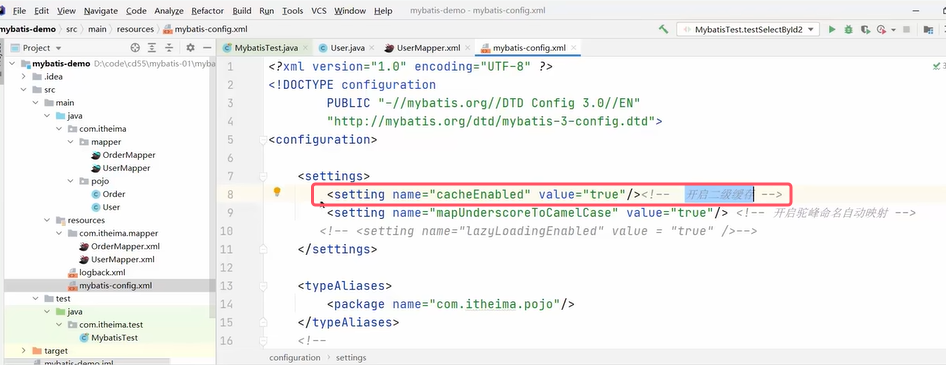Open the Tools menu
The width and height of the screenshot is (946, 365).
pyautogui.click(x=293, y=11)
